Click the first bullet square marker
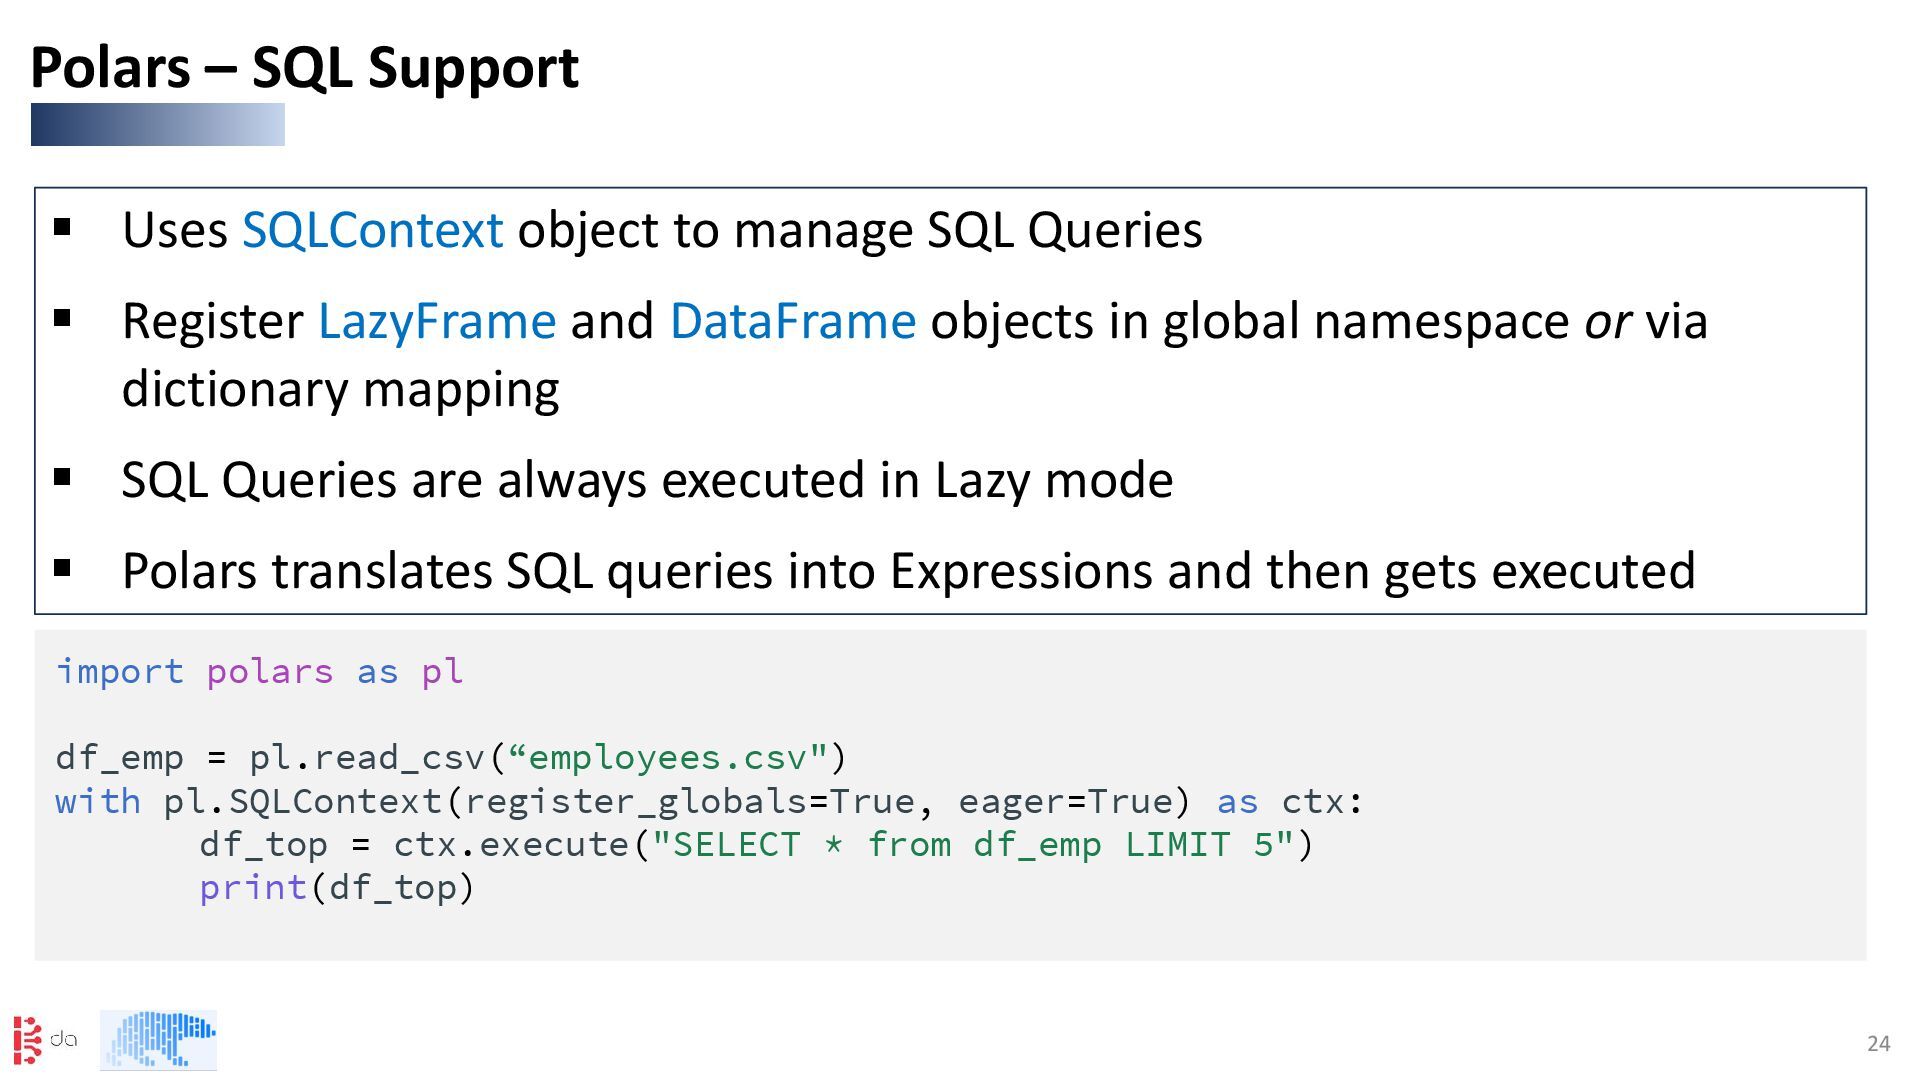The width and height of the screenshot is (1920, 1080). pos(63,227)
